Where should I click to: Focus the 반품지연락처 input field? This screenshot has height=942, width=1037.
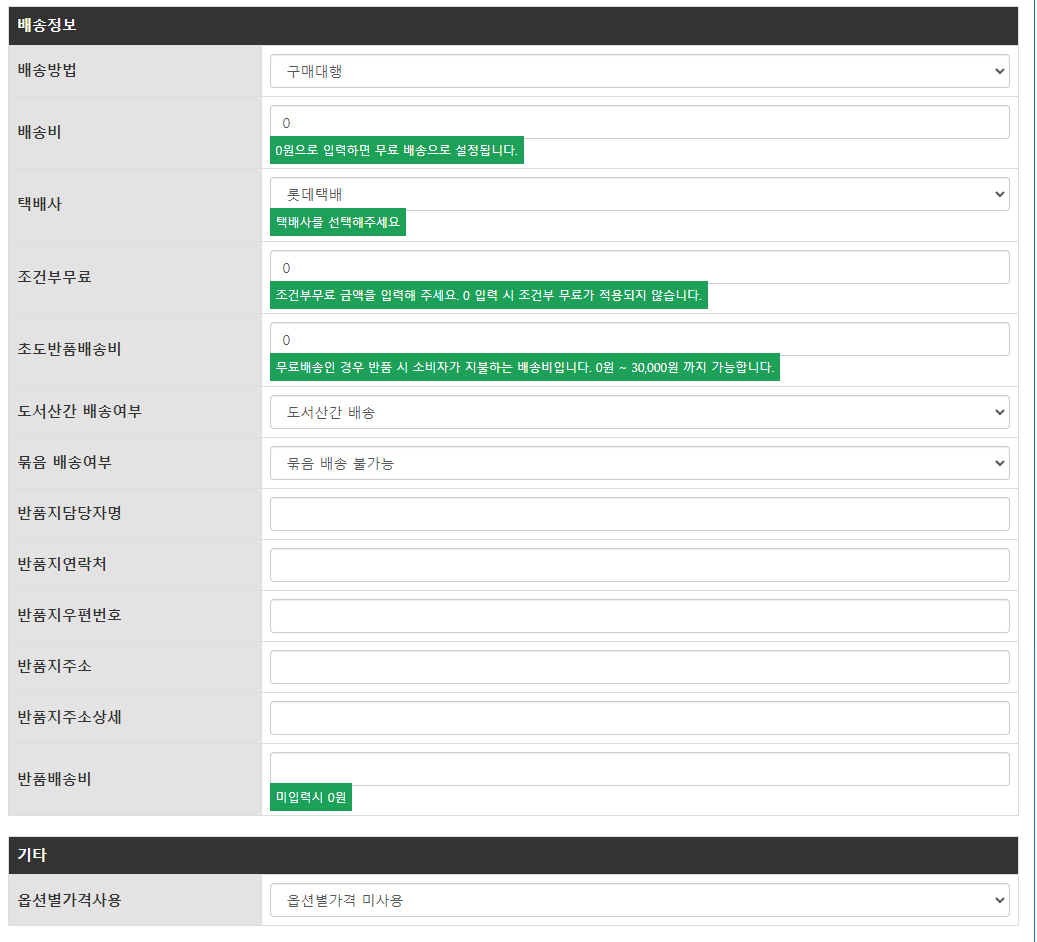(x=639, y=565)
